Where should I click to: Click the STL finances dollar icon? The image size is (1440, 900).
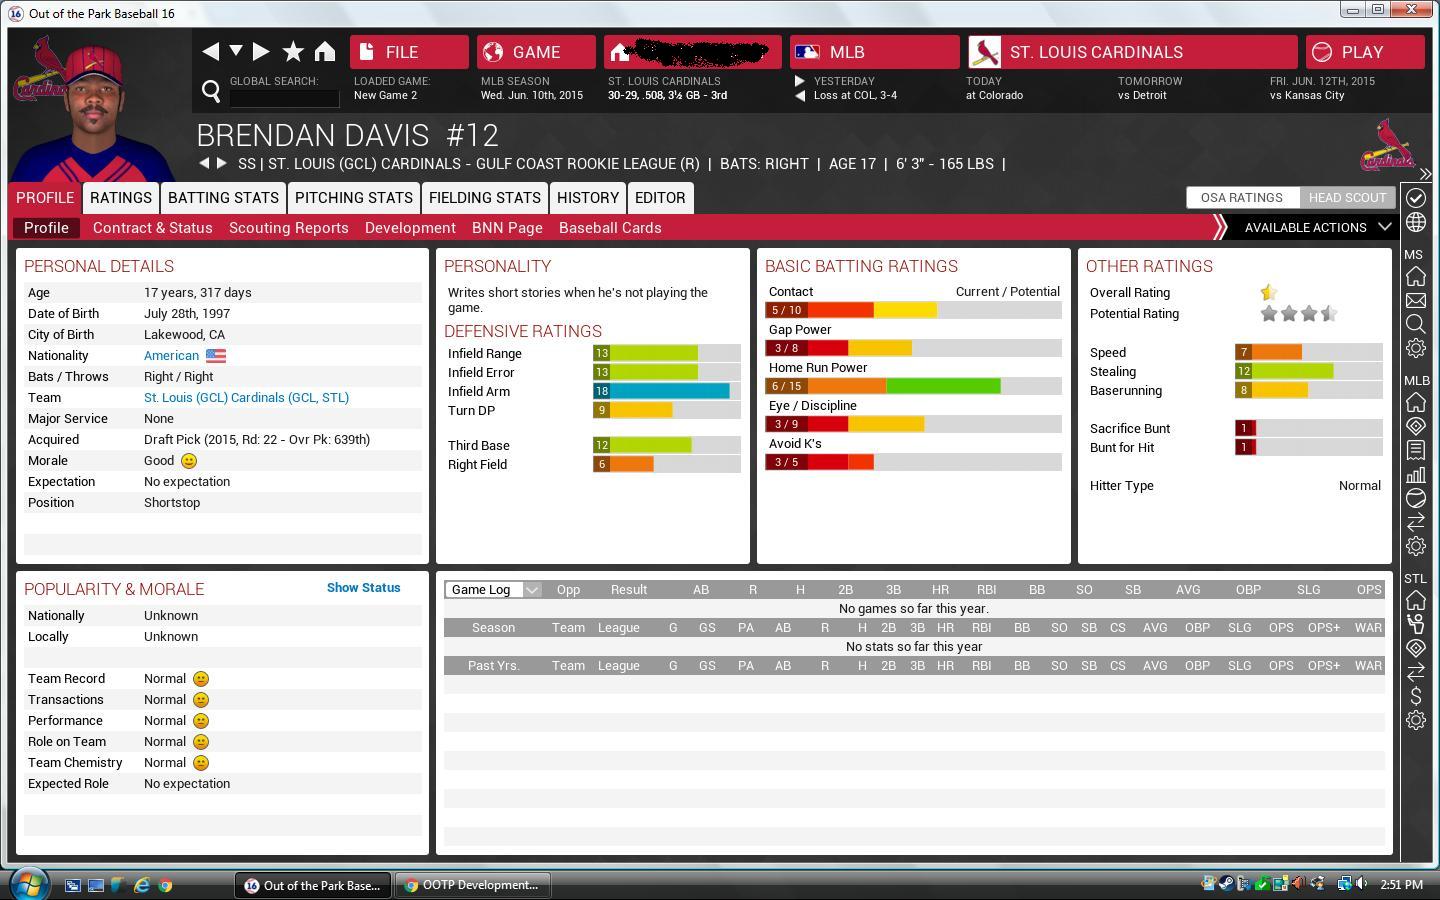(x=1416, y=696)
